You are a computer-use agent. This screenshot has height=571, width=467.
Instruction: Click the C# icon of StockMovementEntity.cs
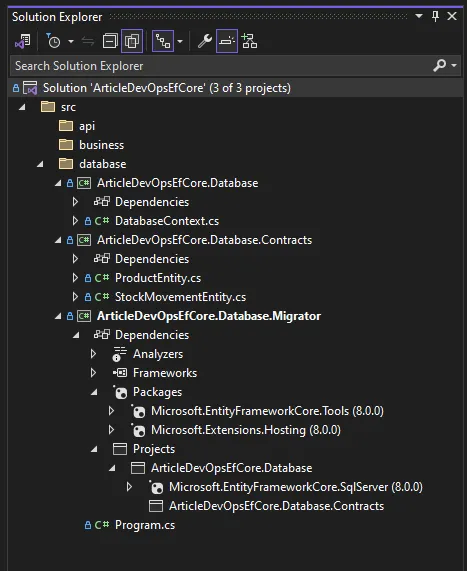coord(102,297)
